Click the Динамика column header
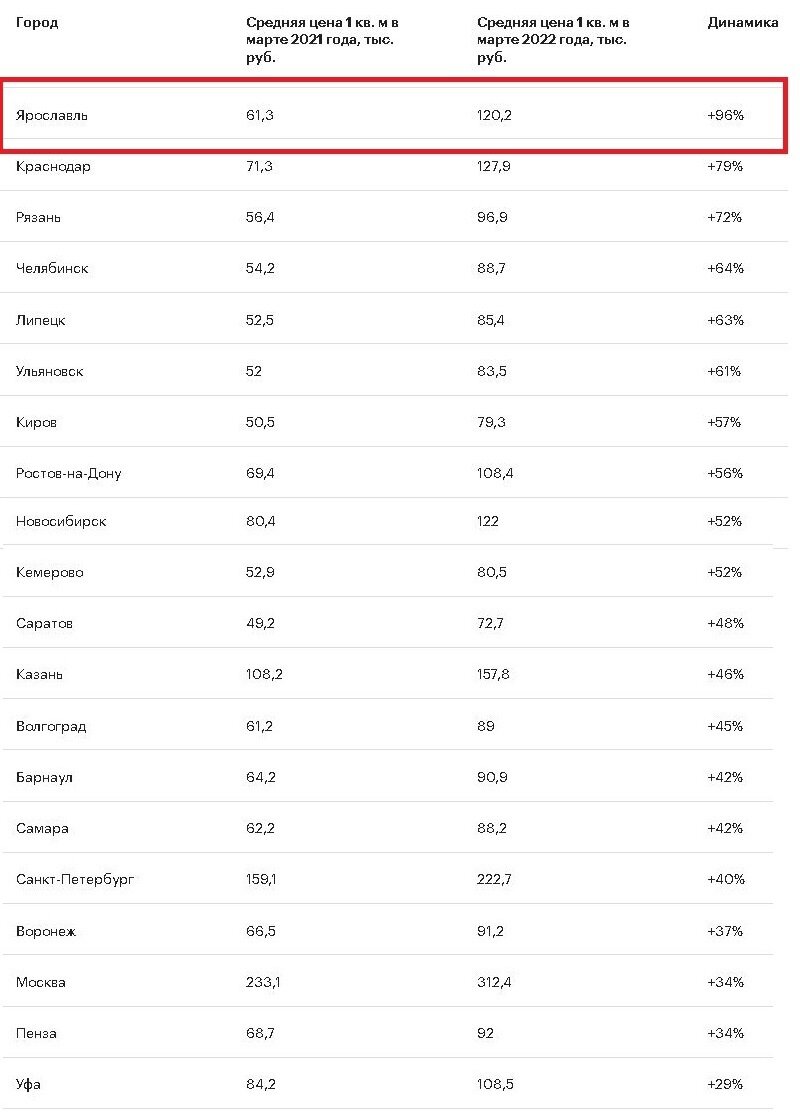800x1114 pixels. pyautogui.click(x=742, y=23)
